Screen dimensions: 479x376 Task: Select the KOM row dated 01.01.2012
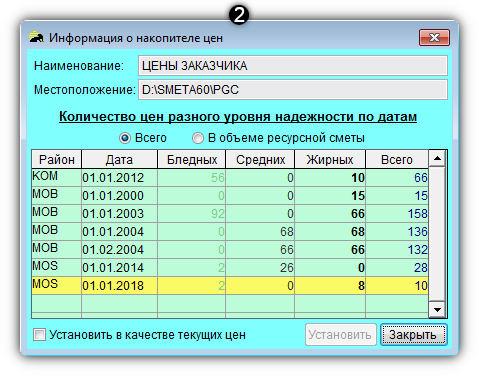point(230,177)
